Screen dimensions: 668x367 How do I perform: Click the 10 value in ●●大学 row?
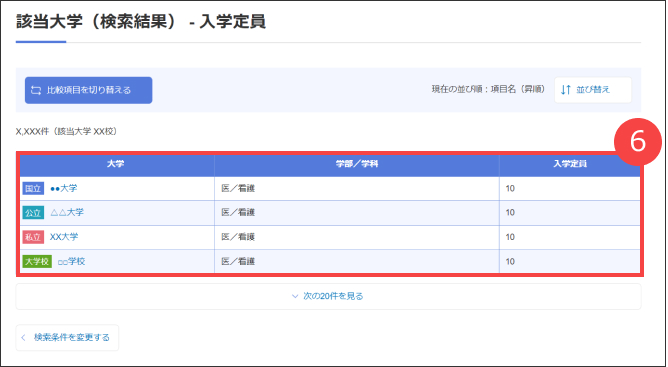coord(510,188)
